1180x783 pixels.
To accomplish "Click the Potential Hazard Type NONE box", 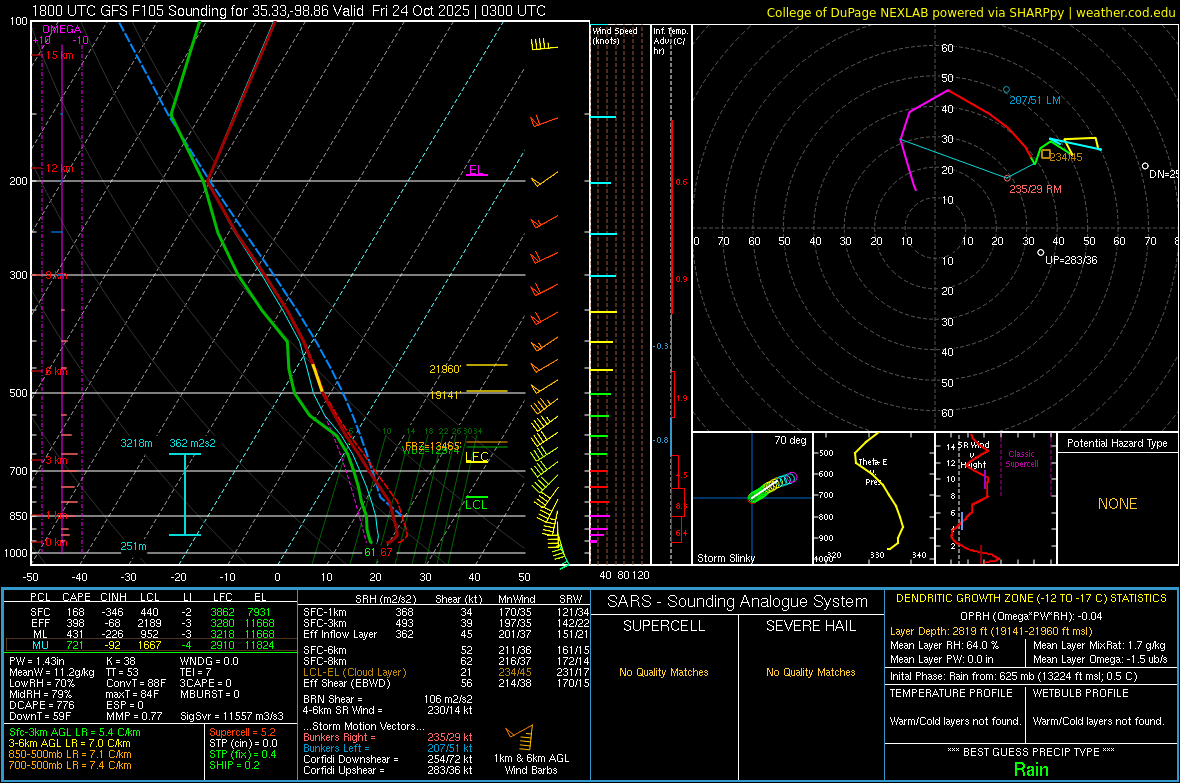I will 1117,504.
